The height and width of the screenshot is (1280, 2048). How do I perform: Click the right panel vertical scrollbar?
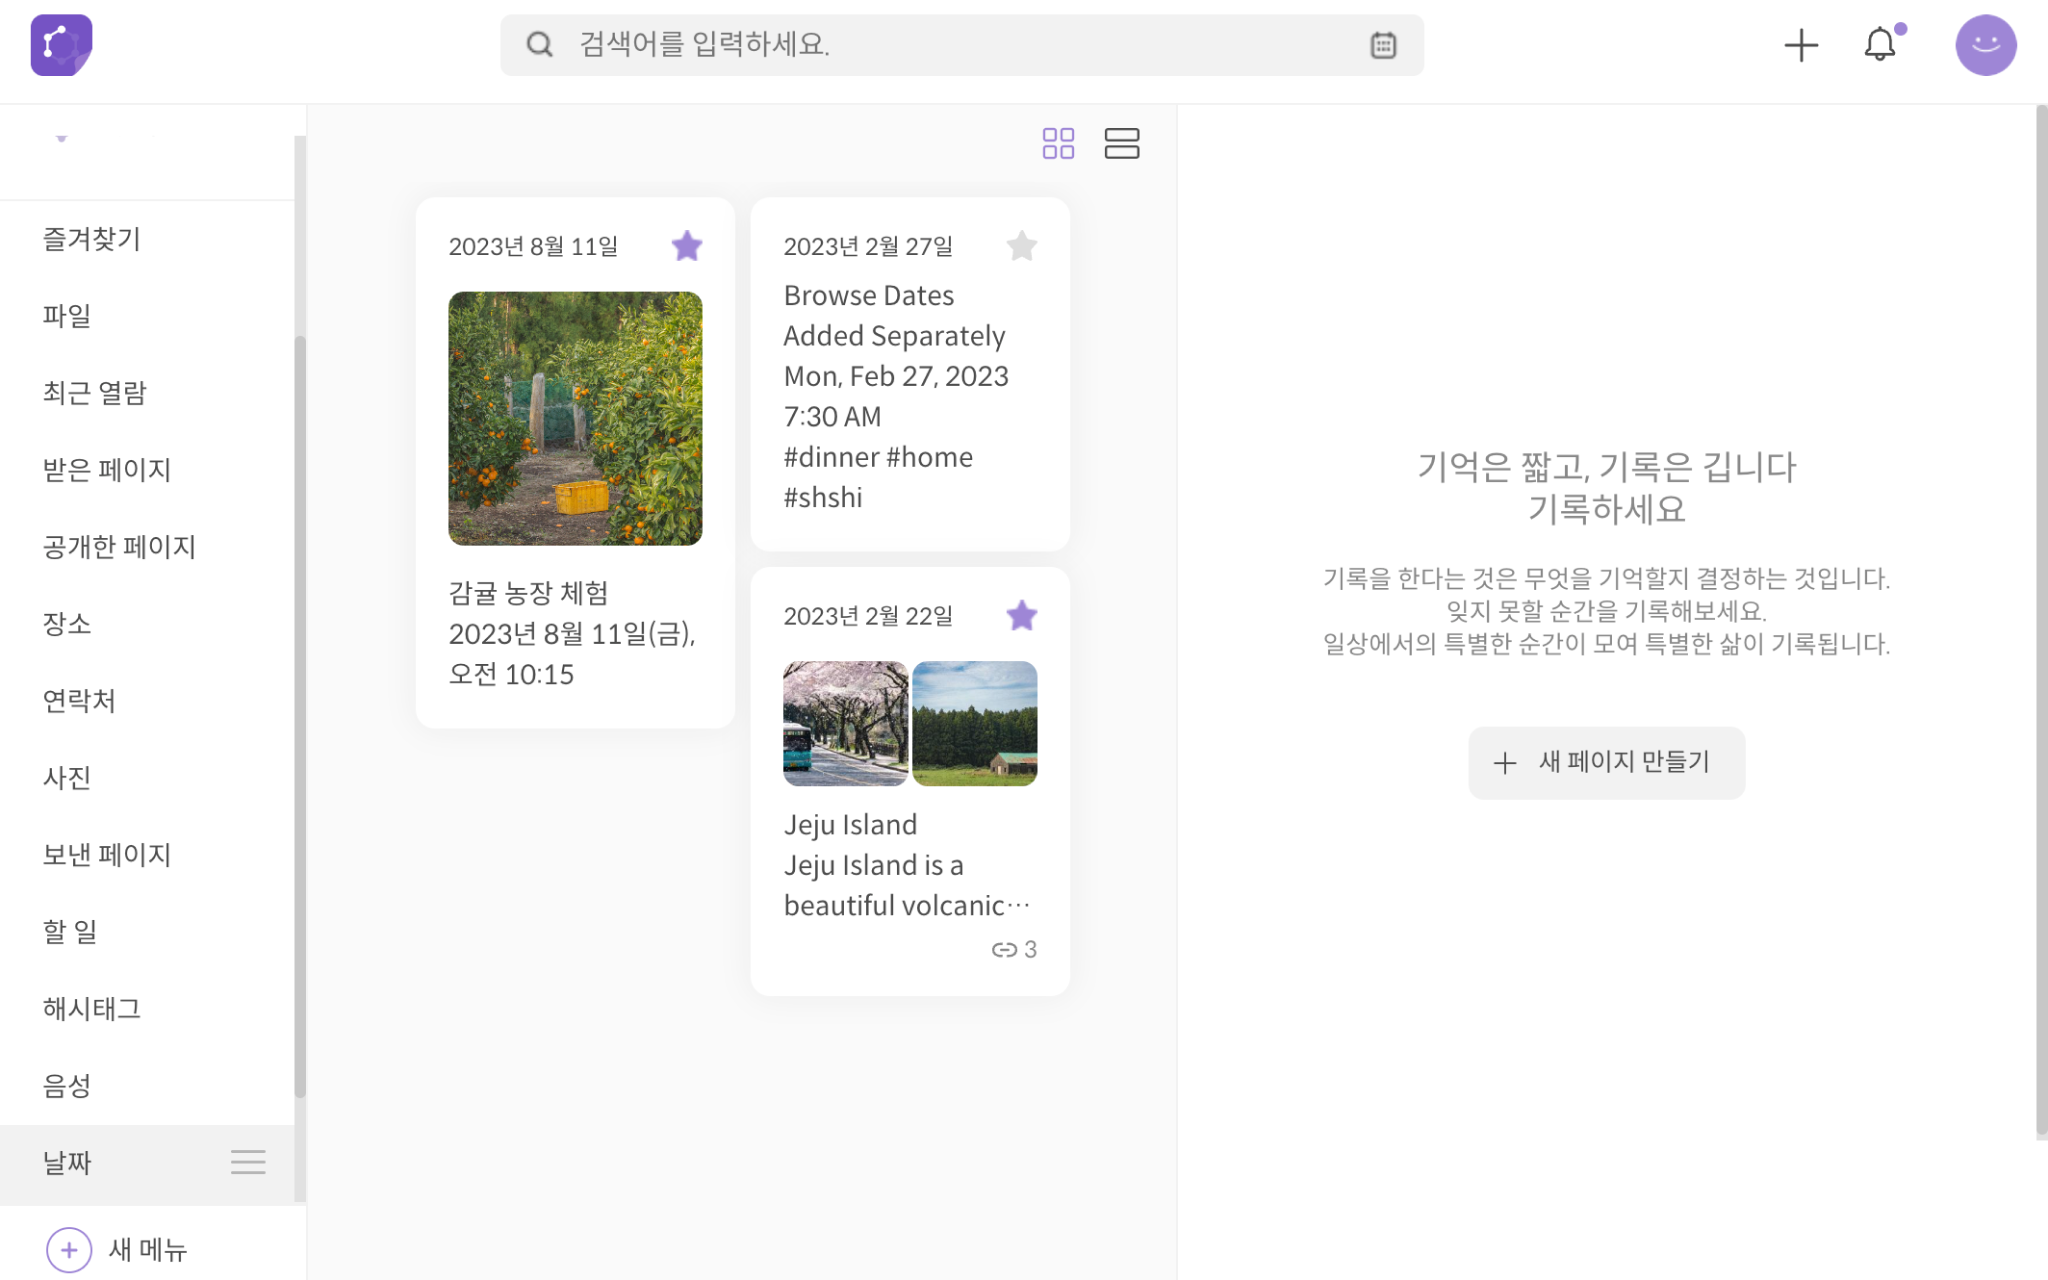pyautogui.click(x=2041, y=620)
